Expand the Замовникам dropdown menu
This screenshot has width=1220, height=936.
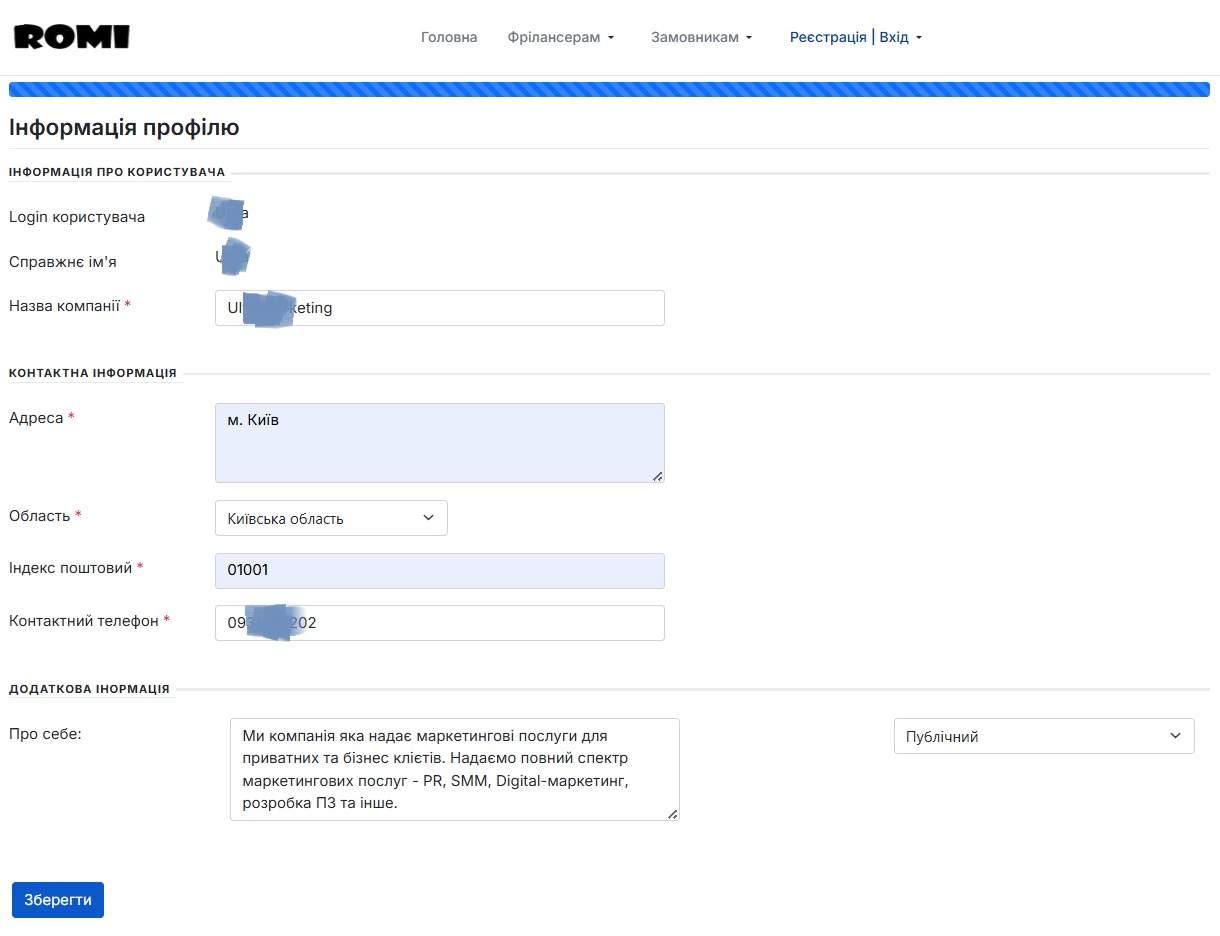tap(700, 37)
